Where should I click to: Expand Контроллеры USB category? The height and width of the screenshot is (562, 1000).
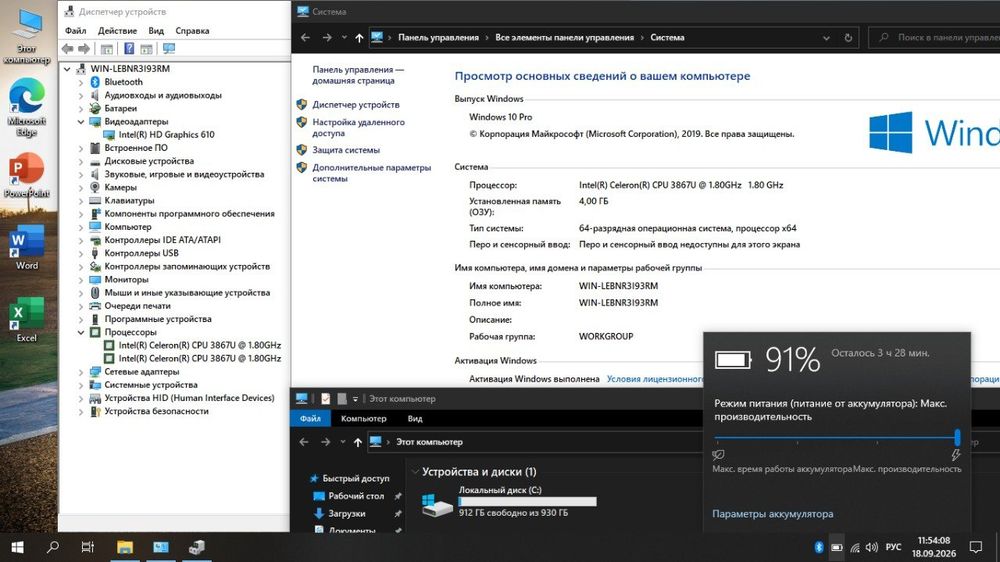coord(81,253)
